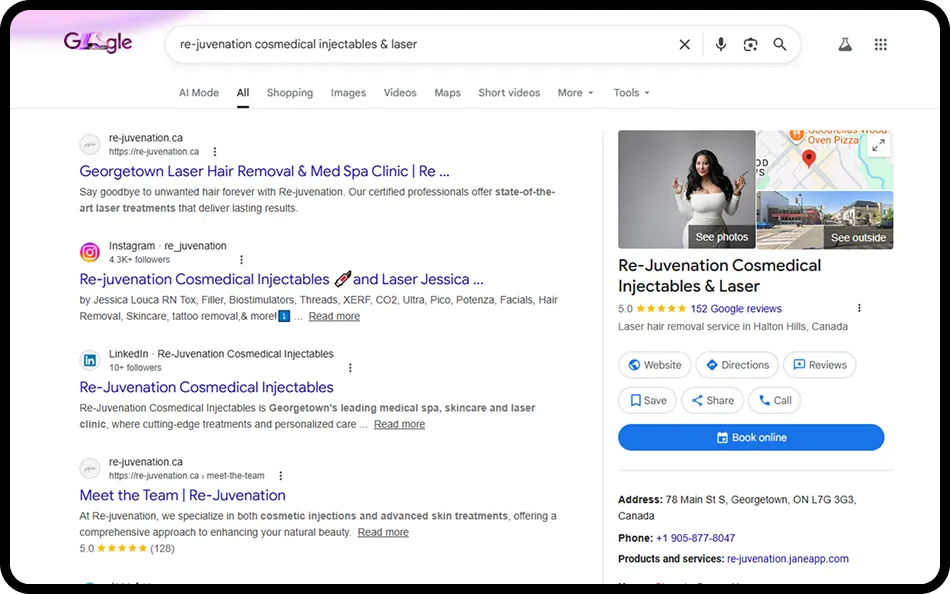The image size is (950, 594).
Task: Clear the search query with the X icon
Action: [684, 44]
